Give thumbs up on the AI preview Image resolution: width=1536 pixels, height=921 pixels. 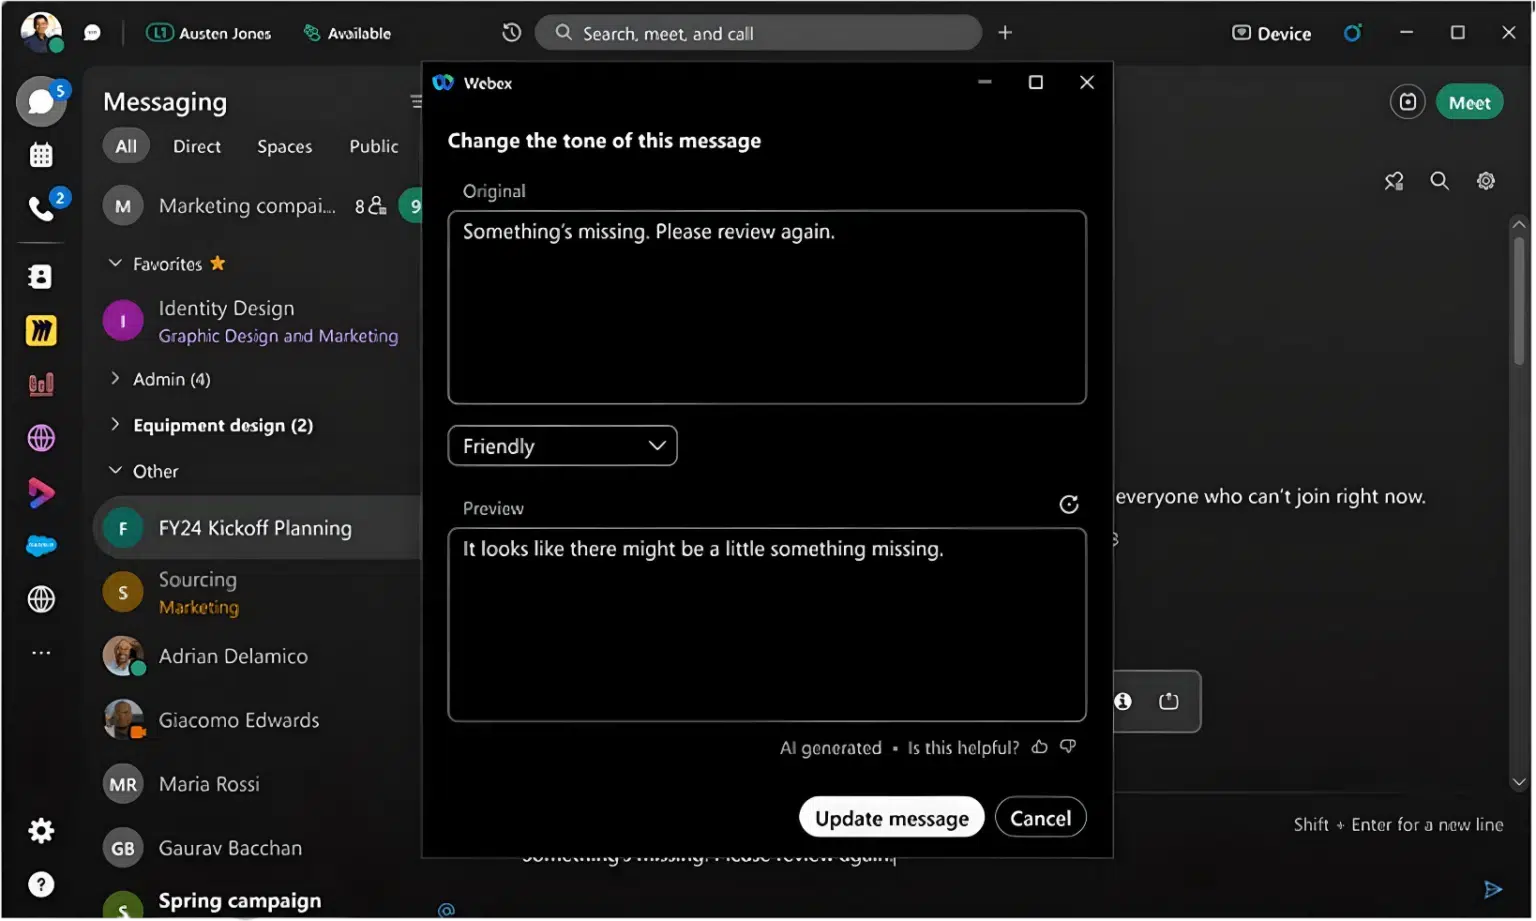(1039, 747)
